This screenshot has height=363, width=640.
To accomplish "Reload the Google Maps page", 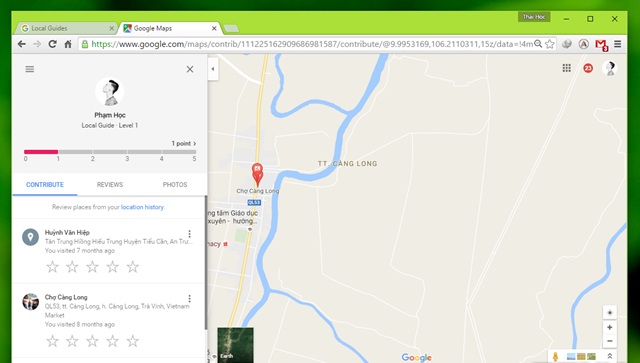I will click(52, 44).
